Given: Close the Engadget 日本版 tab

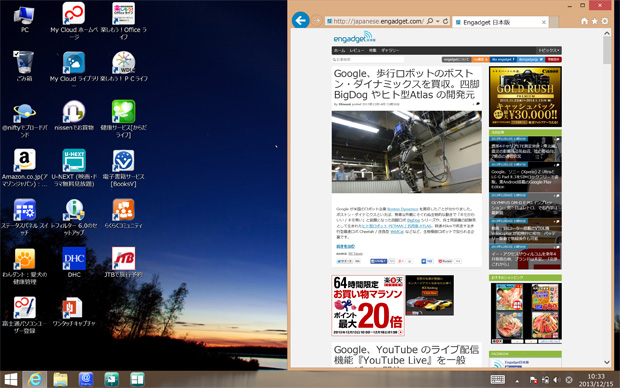Looking at the screenshot, I should [544, 22].
